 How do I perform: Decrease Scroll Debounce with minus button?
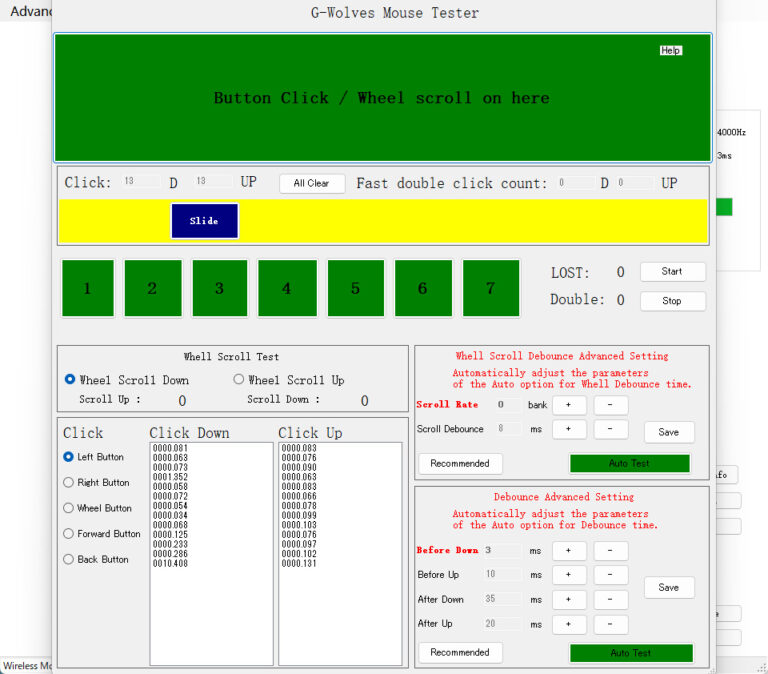(x=611, y=429)
